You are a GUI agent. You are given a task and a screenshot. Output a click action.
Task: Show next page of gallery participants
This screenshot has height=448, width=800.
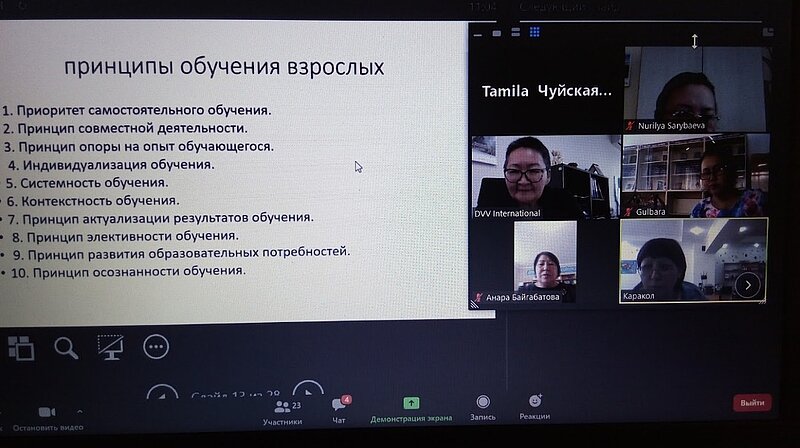point(747,284)
